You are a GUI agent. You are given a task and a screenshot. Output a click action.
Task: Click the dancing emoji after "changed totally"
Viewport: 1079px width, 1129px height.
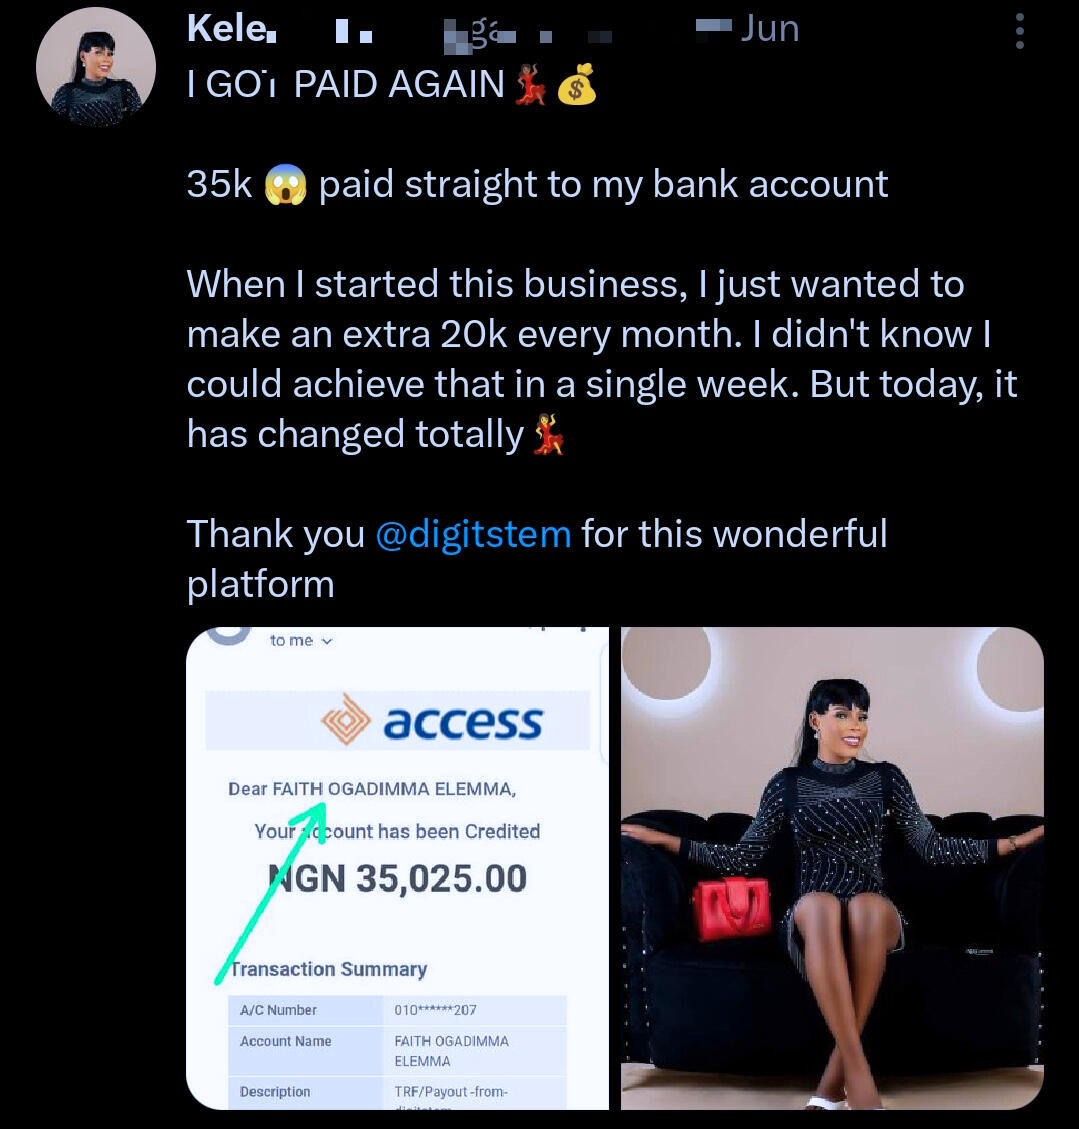(548, 436)
